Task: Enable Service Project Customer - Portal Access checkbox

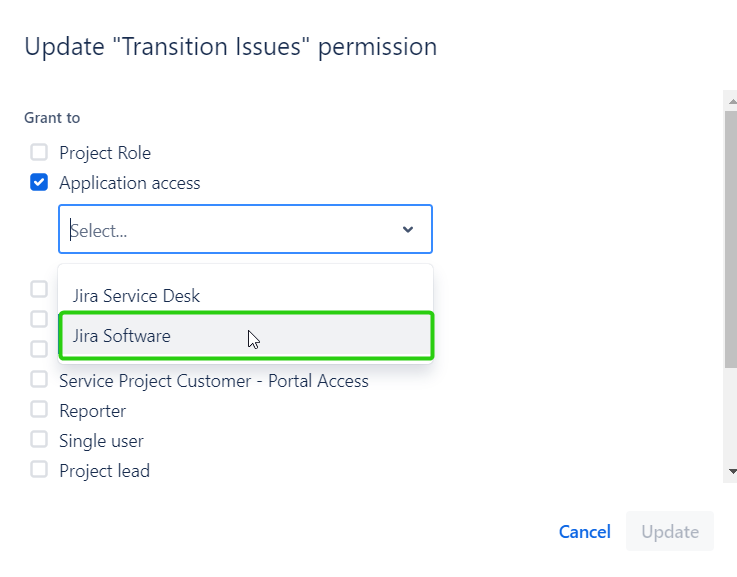Action: coord(39,380)
